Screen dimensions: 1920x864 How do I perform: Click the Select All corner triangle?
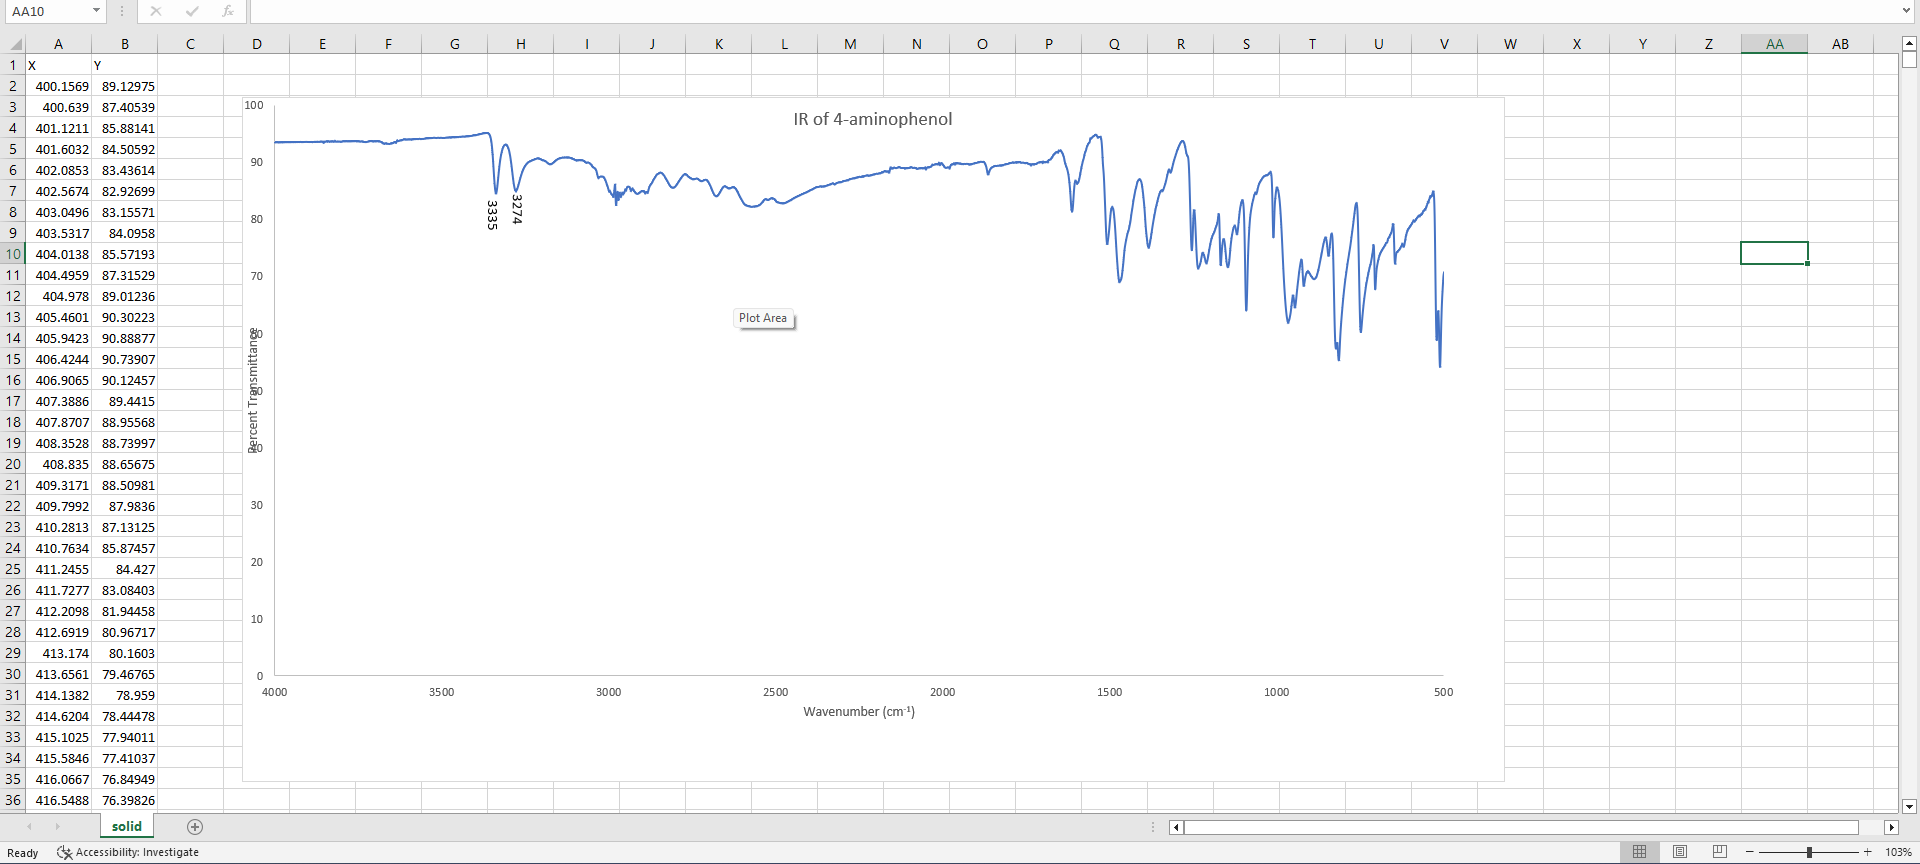(x=16, y=44)
